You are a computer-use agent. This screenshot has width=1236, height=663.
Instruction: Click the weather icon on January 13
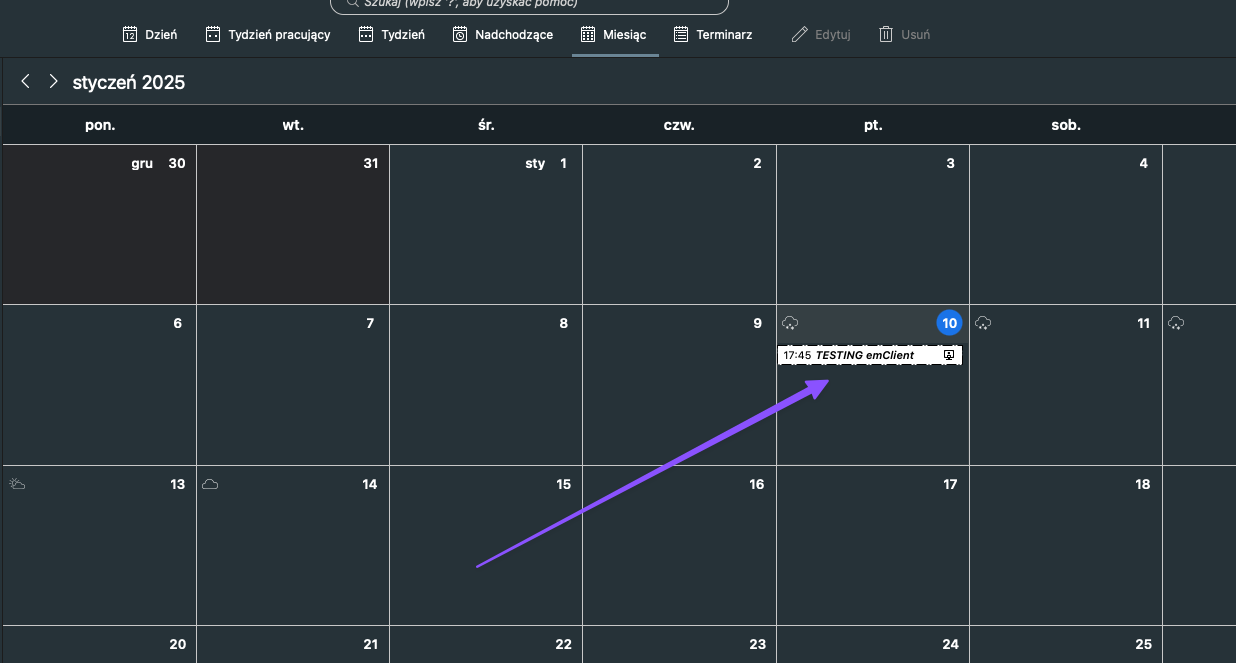17,484
